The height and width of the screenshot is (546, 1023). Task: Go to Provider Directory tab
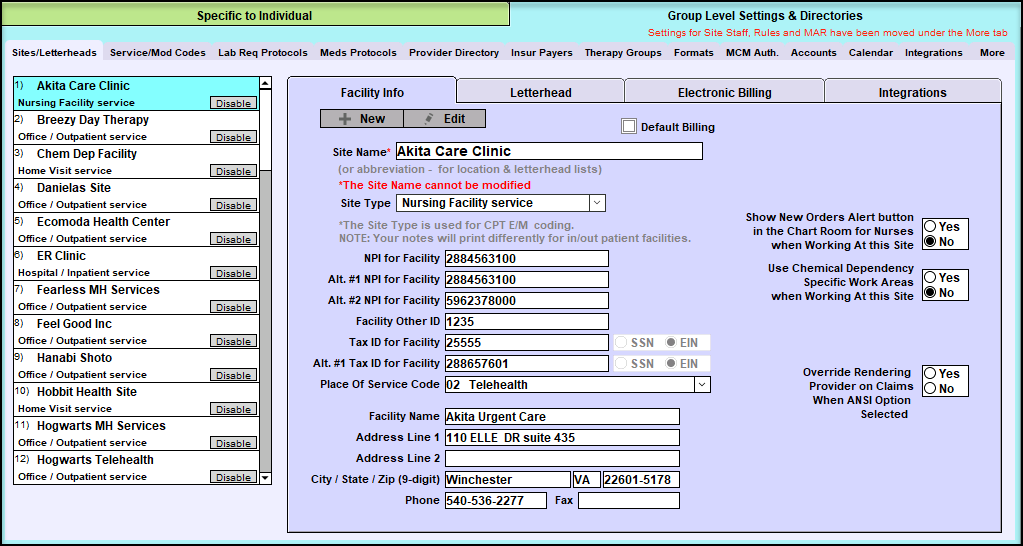tap(453, 53)
